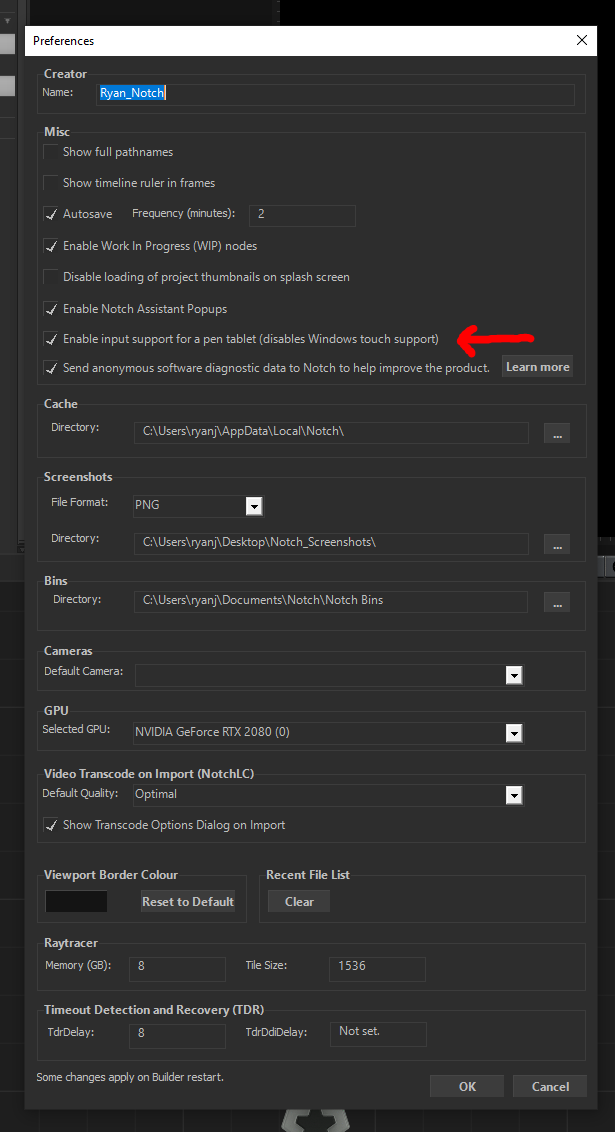Click the Autosave Frequency minutes field

pos(302,215)
